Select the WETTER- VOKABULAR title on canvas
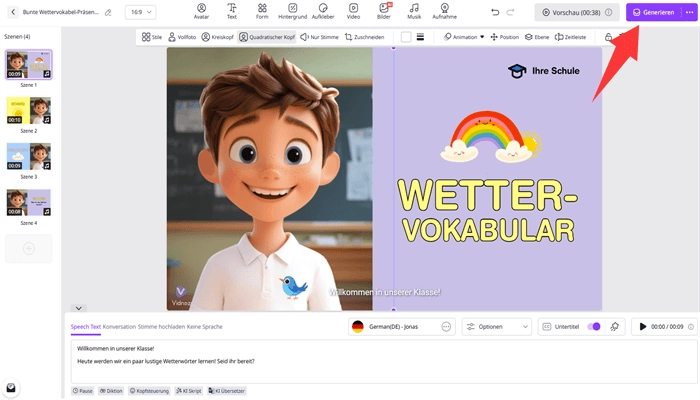The width and height of the screenshot is (700, 400). point(488,211)
